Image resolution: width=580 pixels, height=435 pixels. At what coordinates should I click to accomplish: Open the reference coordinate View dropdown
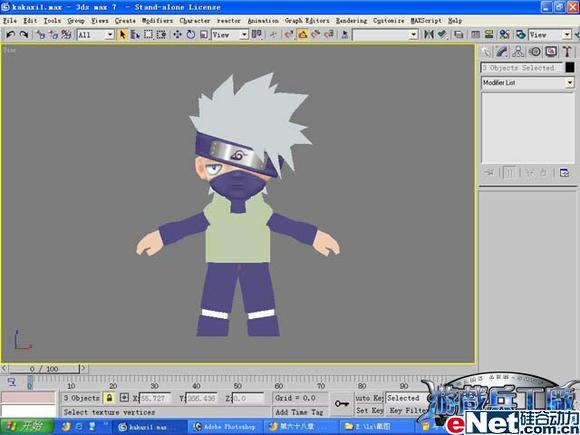230,35
